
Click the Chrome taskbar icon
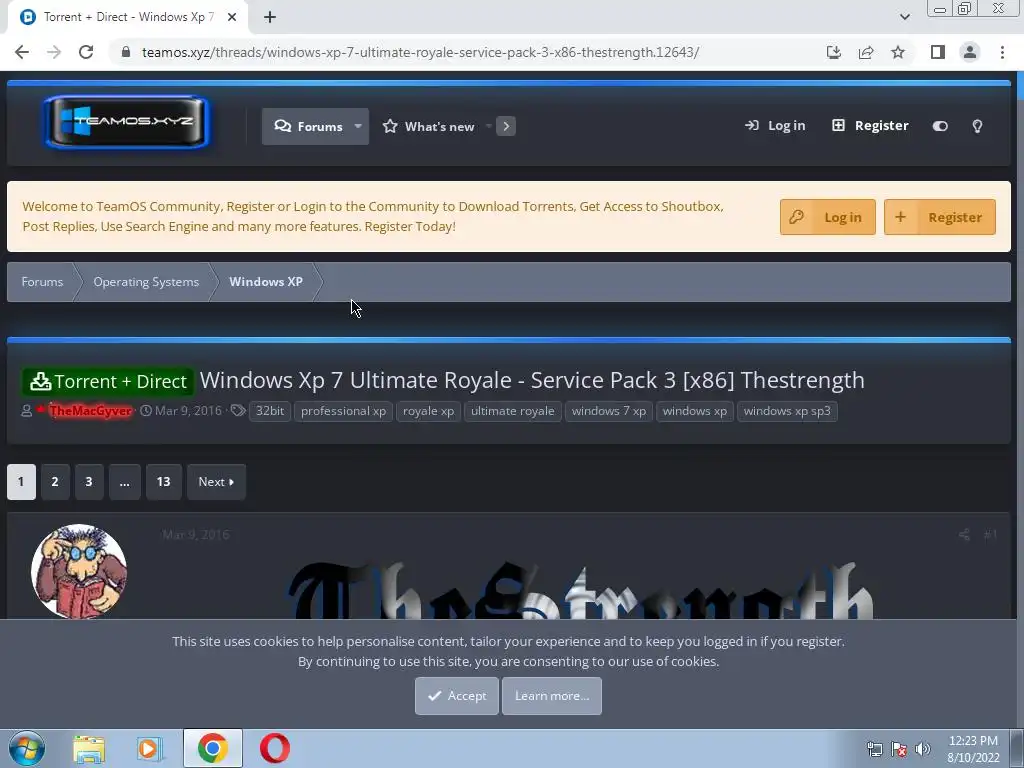tap(212, 748)
